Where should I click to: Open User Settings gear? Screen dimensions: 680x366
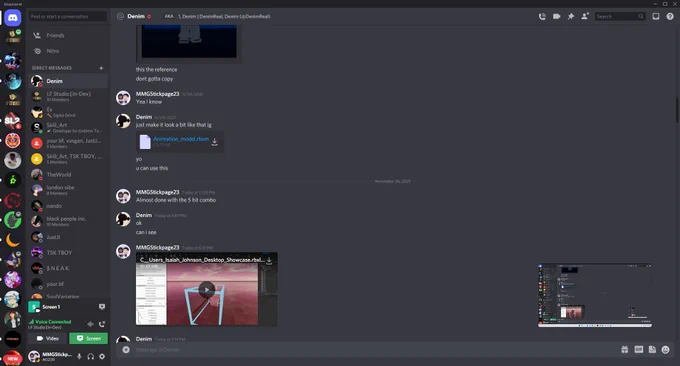coord(102,356)
